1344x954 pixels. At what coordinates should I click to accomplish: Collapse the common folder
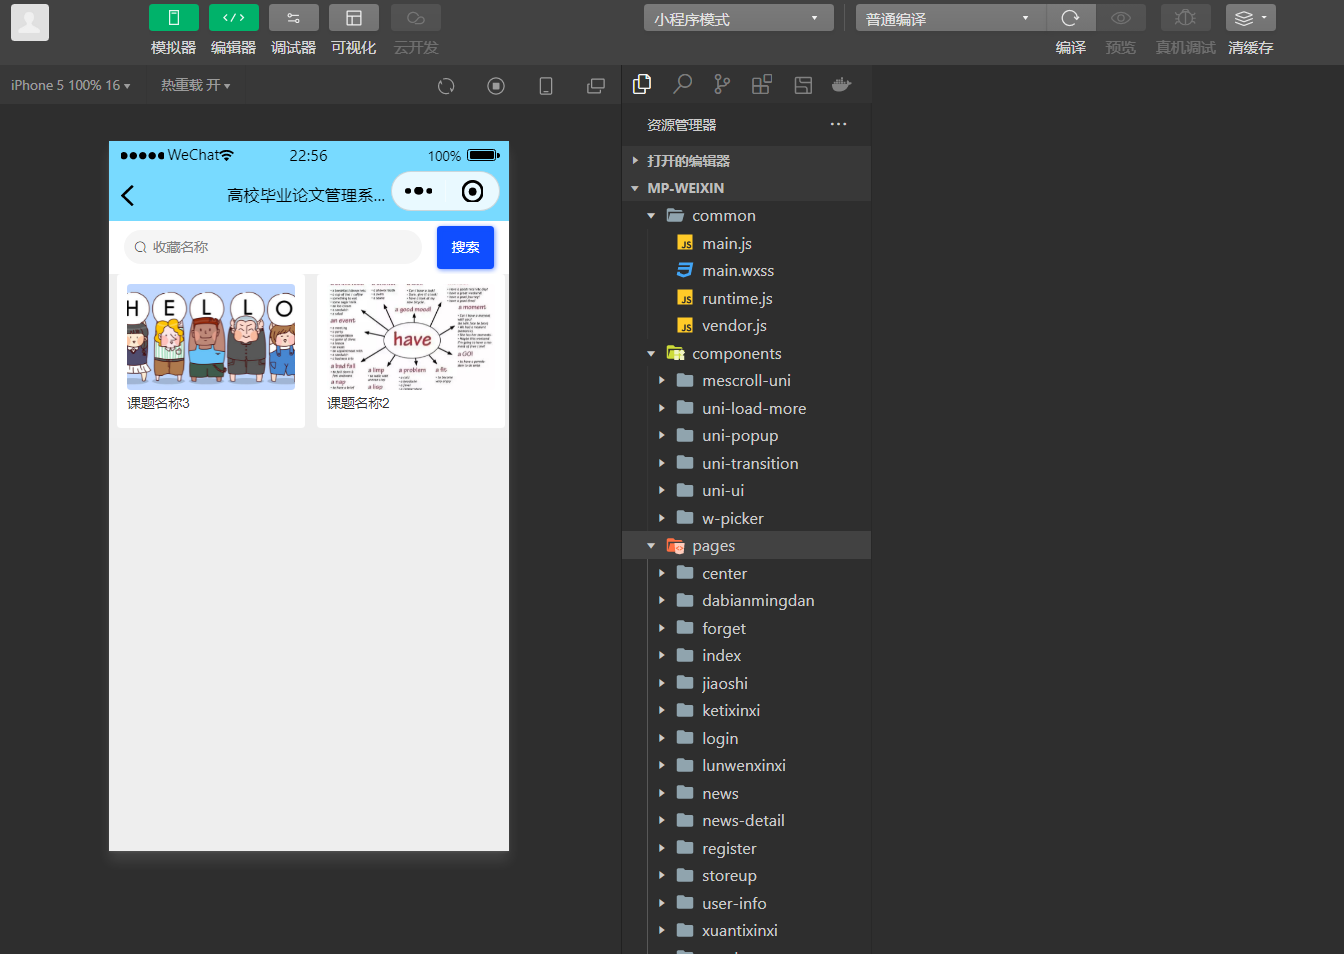746,216
